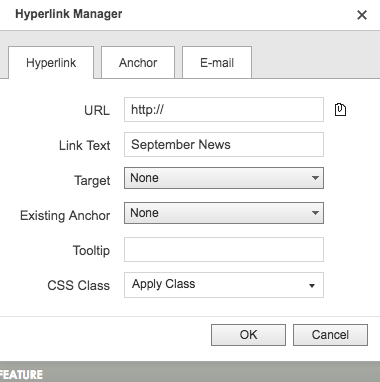Close the Hyperlink Manager dialog
380x382 pixels.
pyautogui.click(x=362, y=15)
